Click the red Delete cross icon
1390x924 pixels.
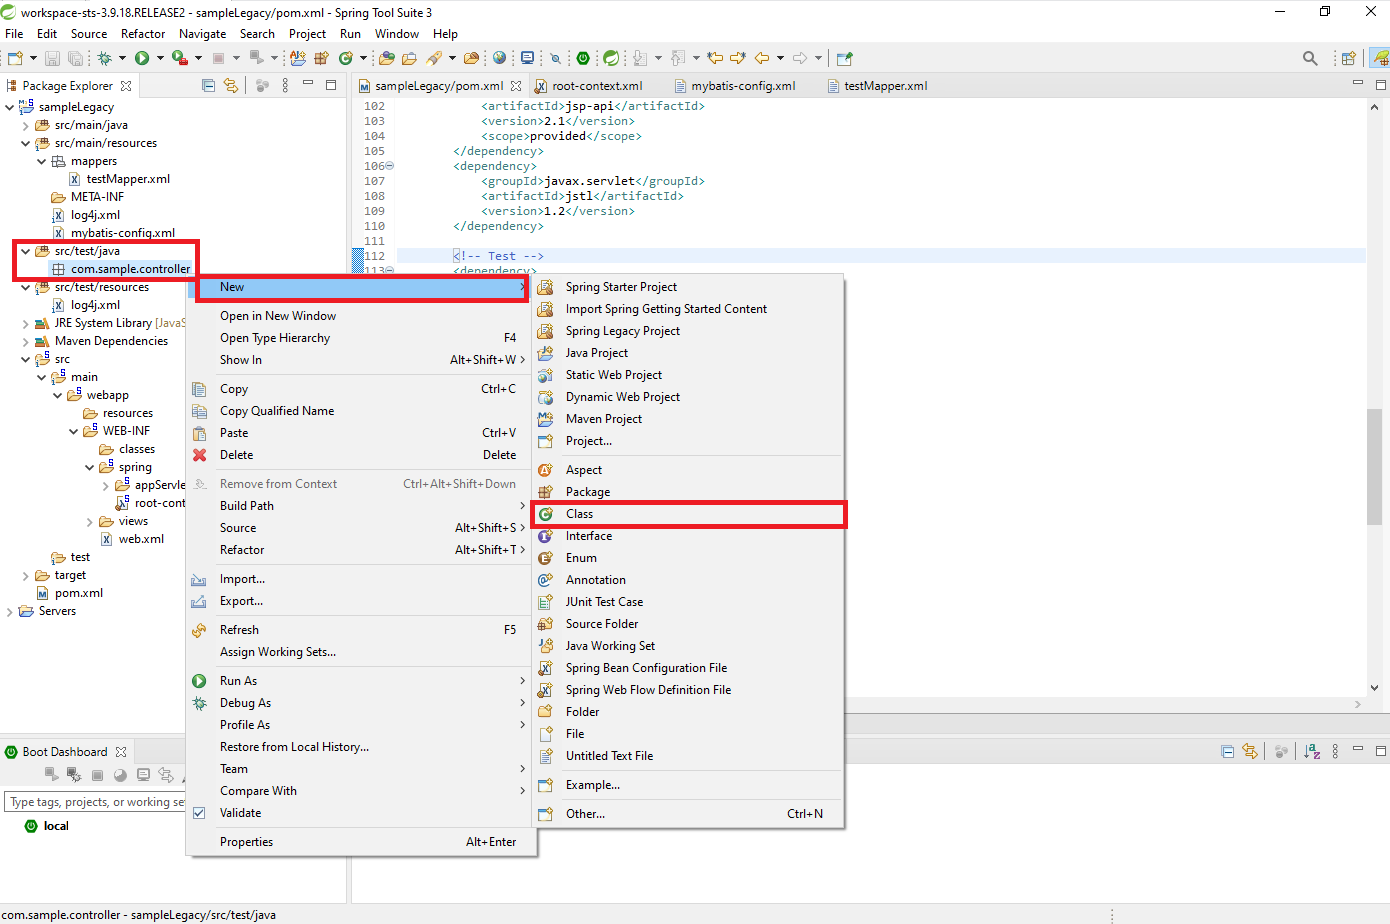pyautogui.click(x=200, y=455)
